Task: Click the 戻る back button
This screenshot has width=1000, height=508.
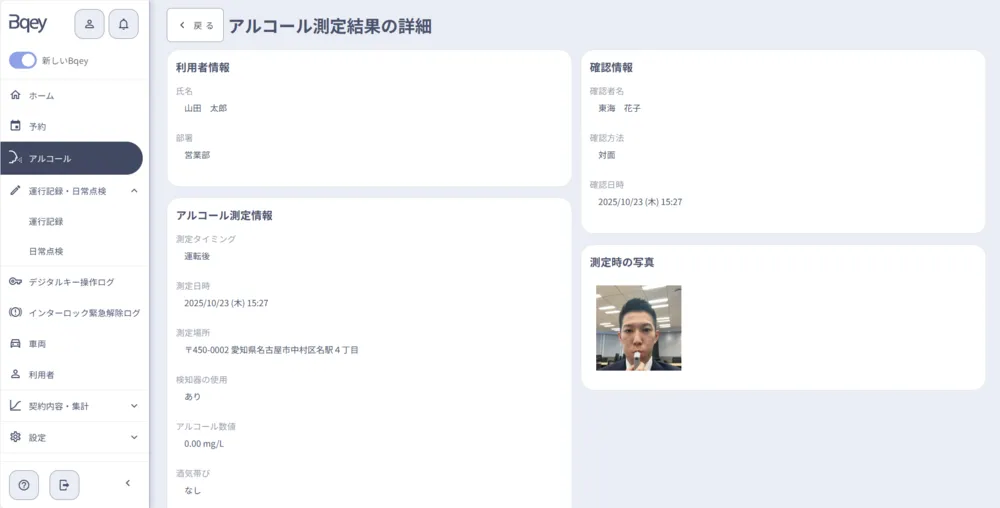Action: 195,26
